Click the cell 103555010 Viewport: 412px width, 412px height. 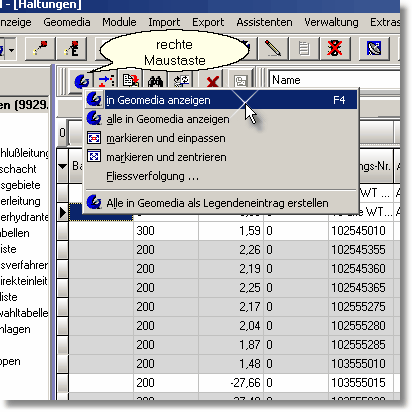click(x=361, y=364)
